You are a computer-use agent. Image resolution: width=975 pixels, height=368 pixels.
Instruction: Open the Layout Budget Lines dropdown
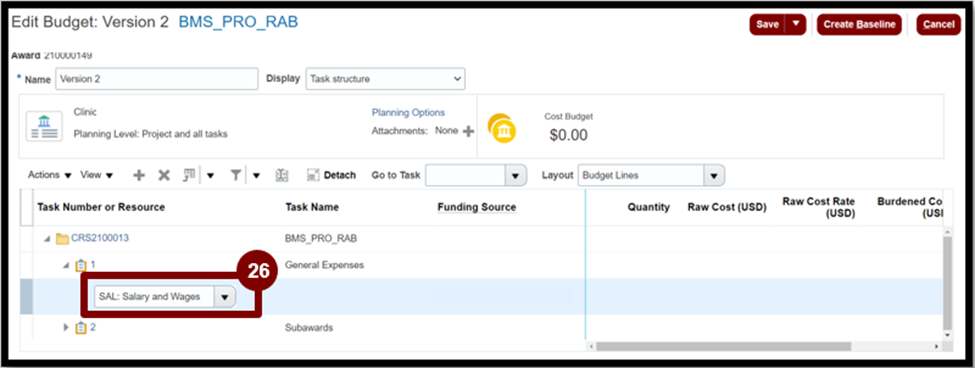tap(714, 175)
